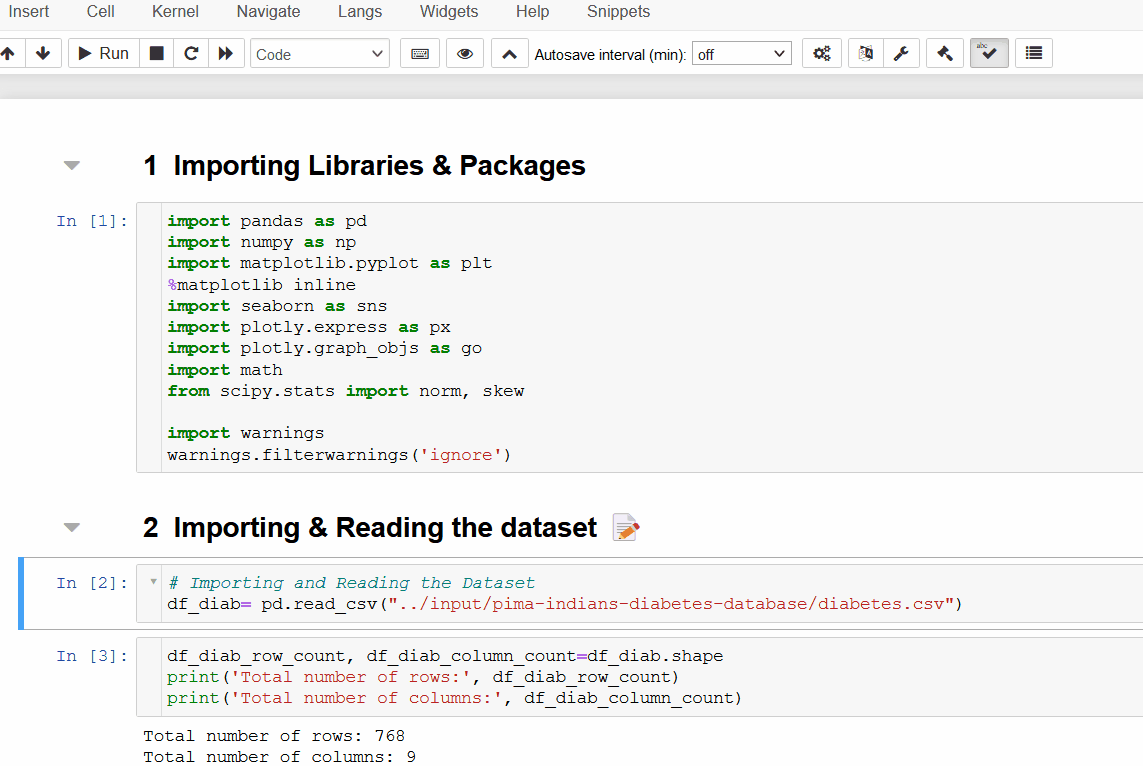Open the Widgets menu
The image size is (1143, 766).
tap(448, 12)
